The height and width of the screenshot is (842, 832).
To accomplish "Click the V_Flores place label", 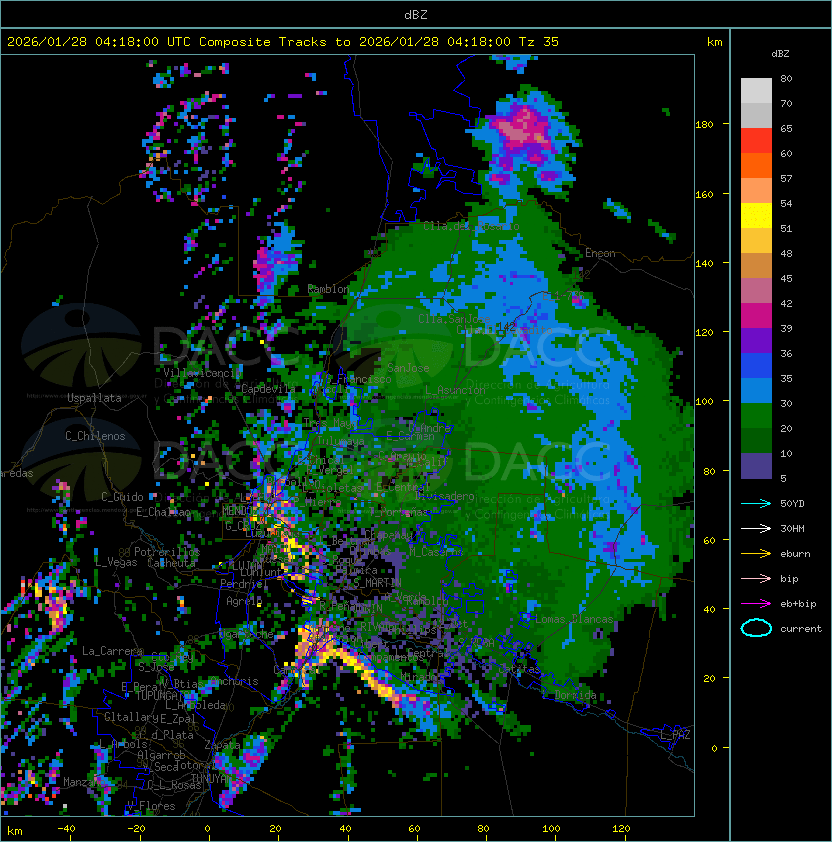I will (x=151, y=806).
